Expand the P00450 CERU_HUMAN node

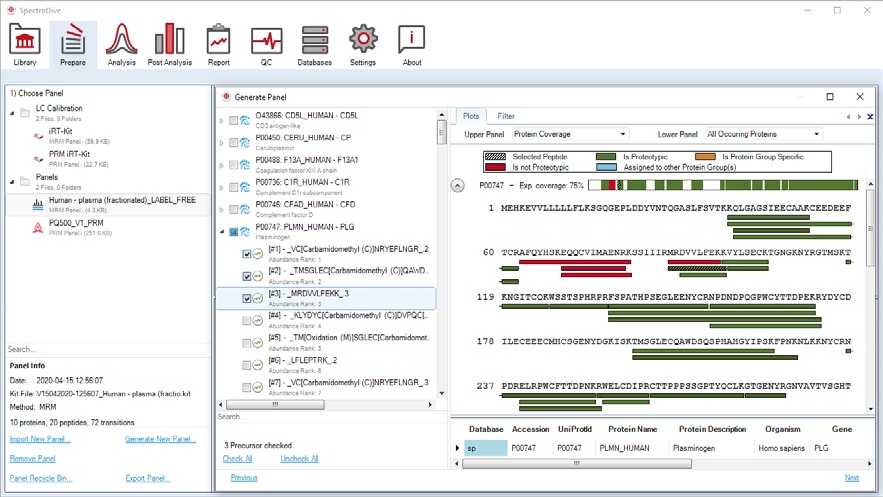222,143
